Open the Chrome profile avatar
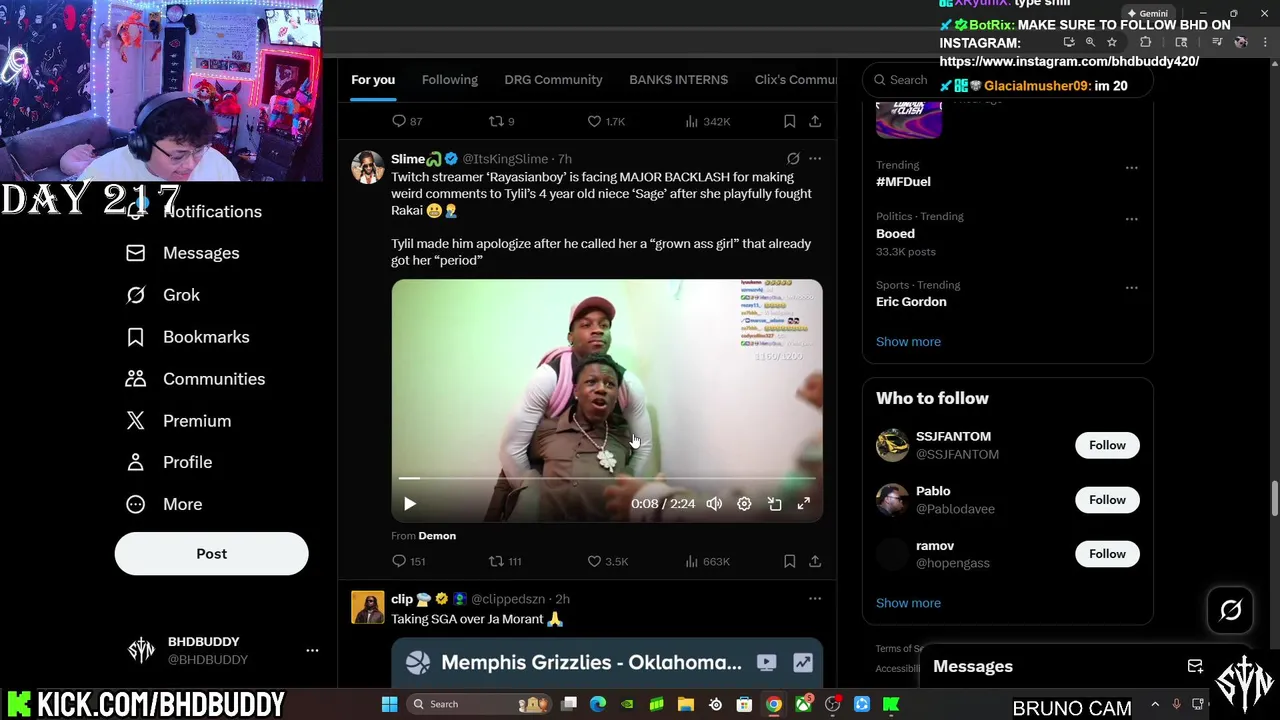 1241,42
